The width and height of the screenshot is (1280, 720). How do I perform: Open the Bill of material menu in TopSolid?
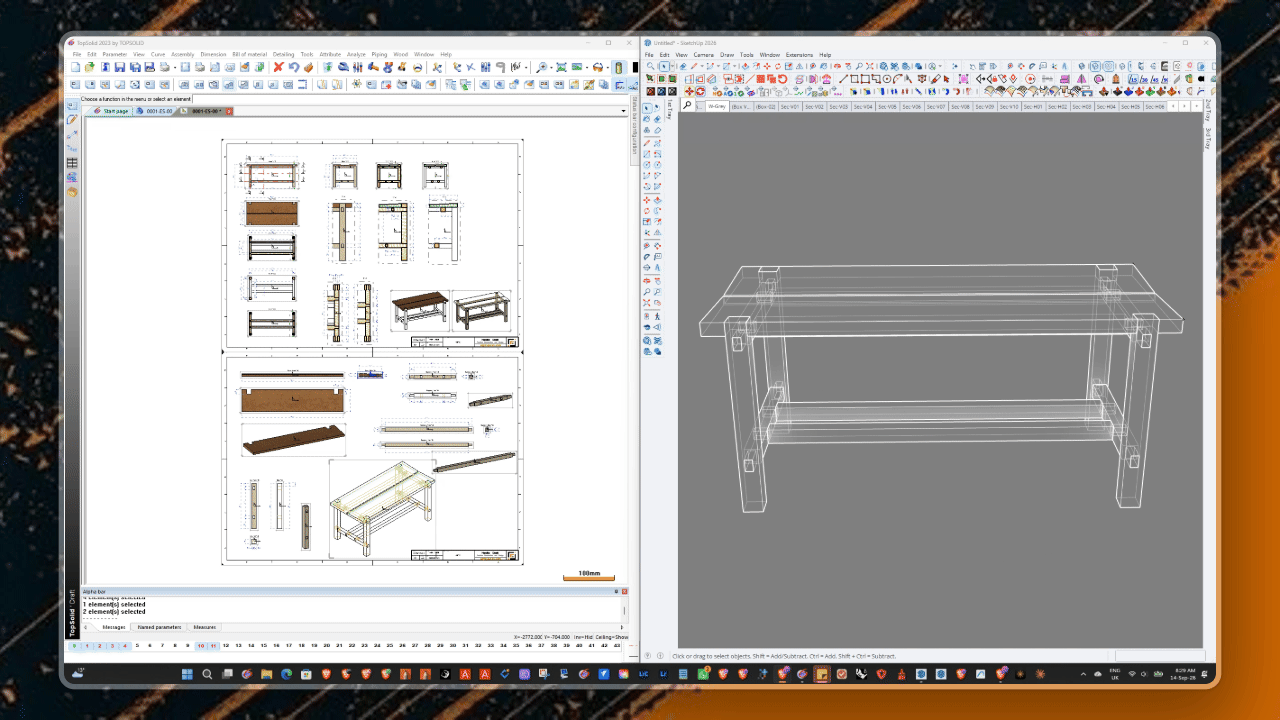[249, 54]
